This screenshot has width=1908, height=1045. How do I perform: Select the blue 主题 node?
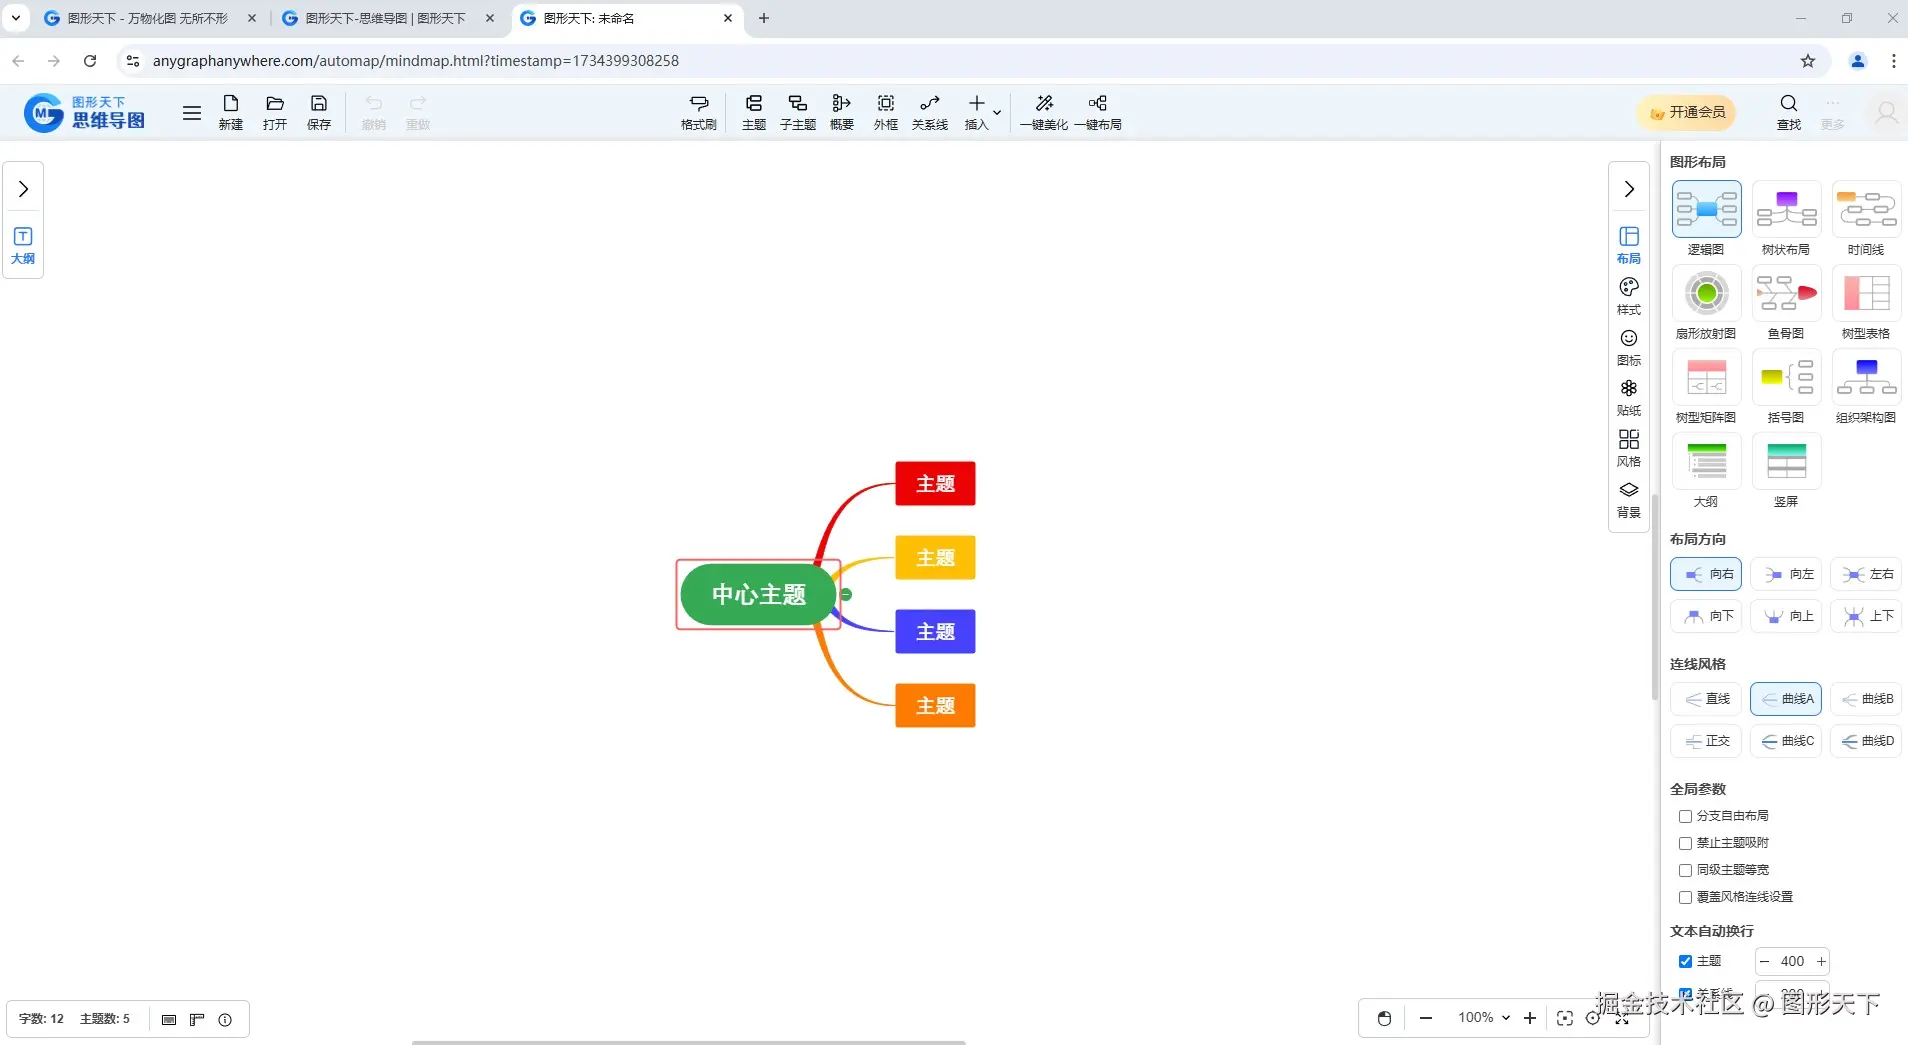(935, 632)
